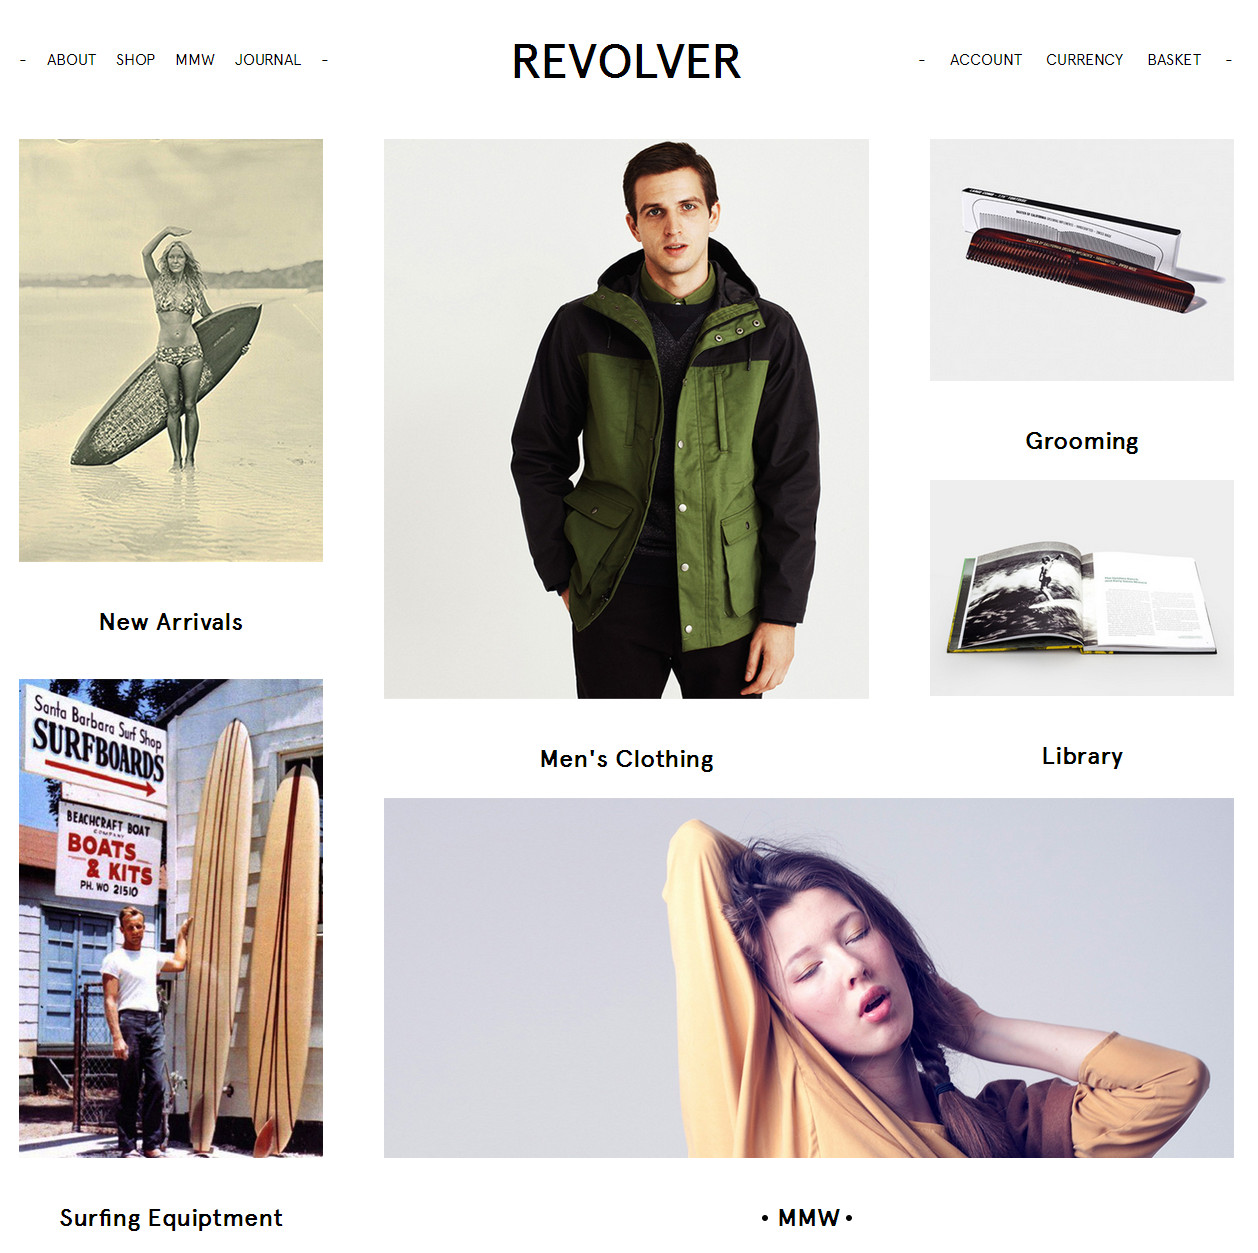Open the New Arrivals label link

click(171, 622)
